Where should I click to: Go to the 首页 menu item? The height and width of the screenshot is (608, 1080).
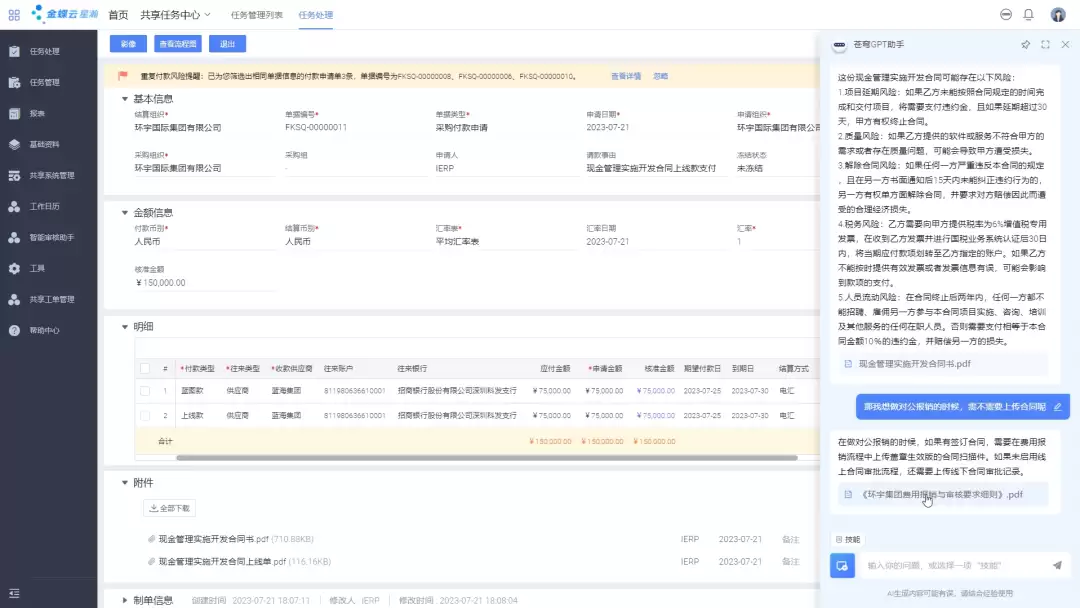(x=118, y=14)
